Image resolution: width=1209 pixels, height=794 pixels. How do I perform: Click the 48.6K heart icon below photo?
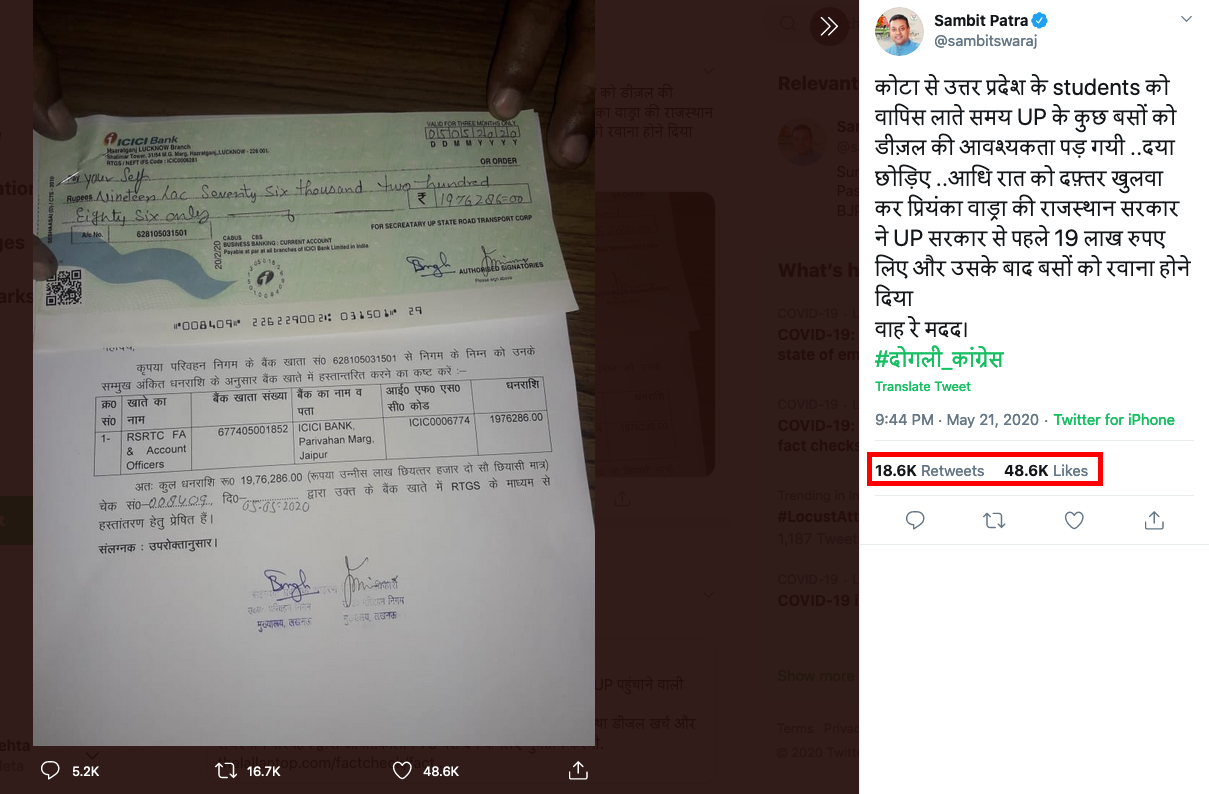(402, 771)
